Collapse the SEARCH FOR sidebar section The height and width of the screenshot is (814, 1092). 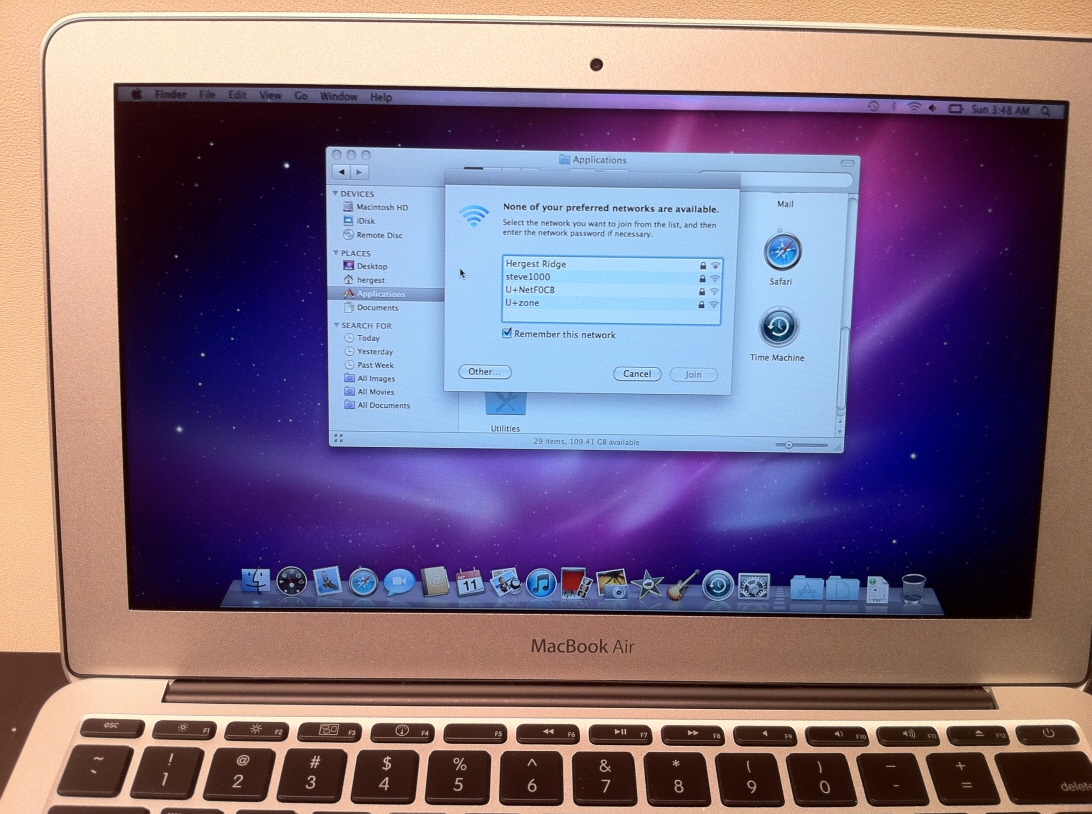[x=336, y=326]
